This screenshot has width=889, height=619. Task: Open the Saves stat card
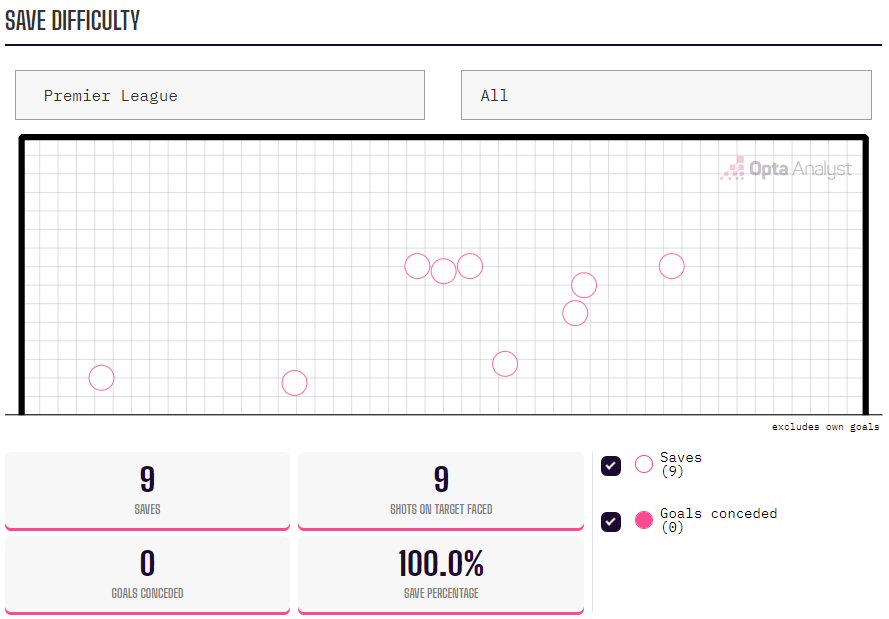(x=147, y=491)
